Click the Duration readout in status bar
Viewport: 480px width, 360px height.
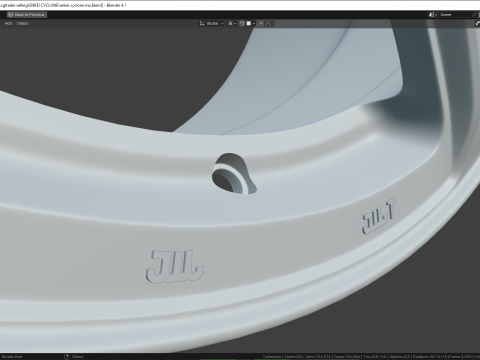443,357
